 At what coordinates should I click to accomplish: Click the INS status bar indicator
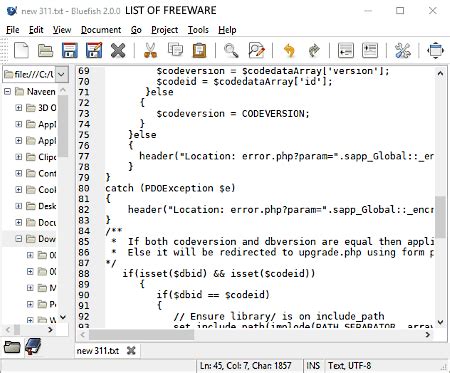[x=313, y=366]
